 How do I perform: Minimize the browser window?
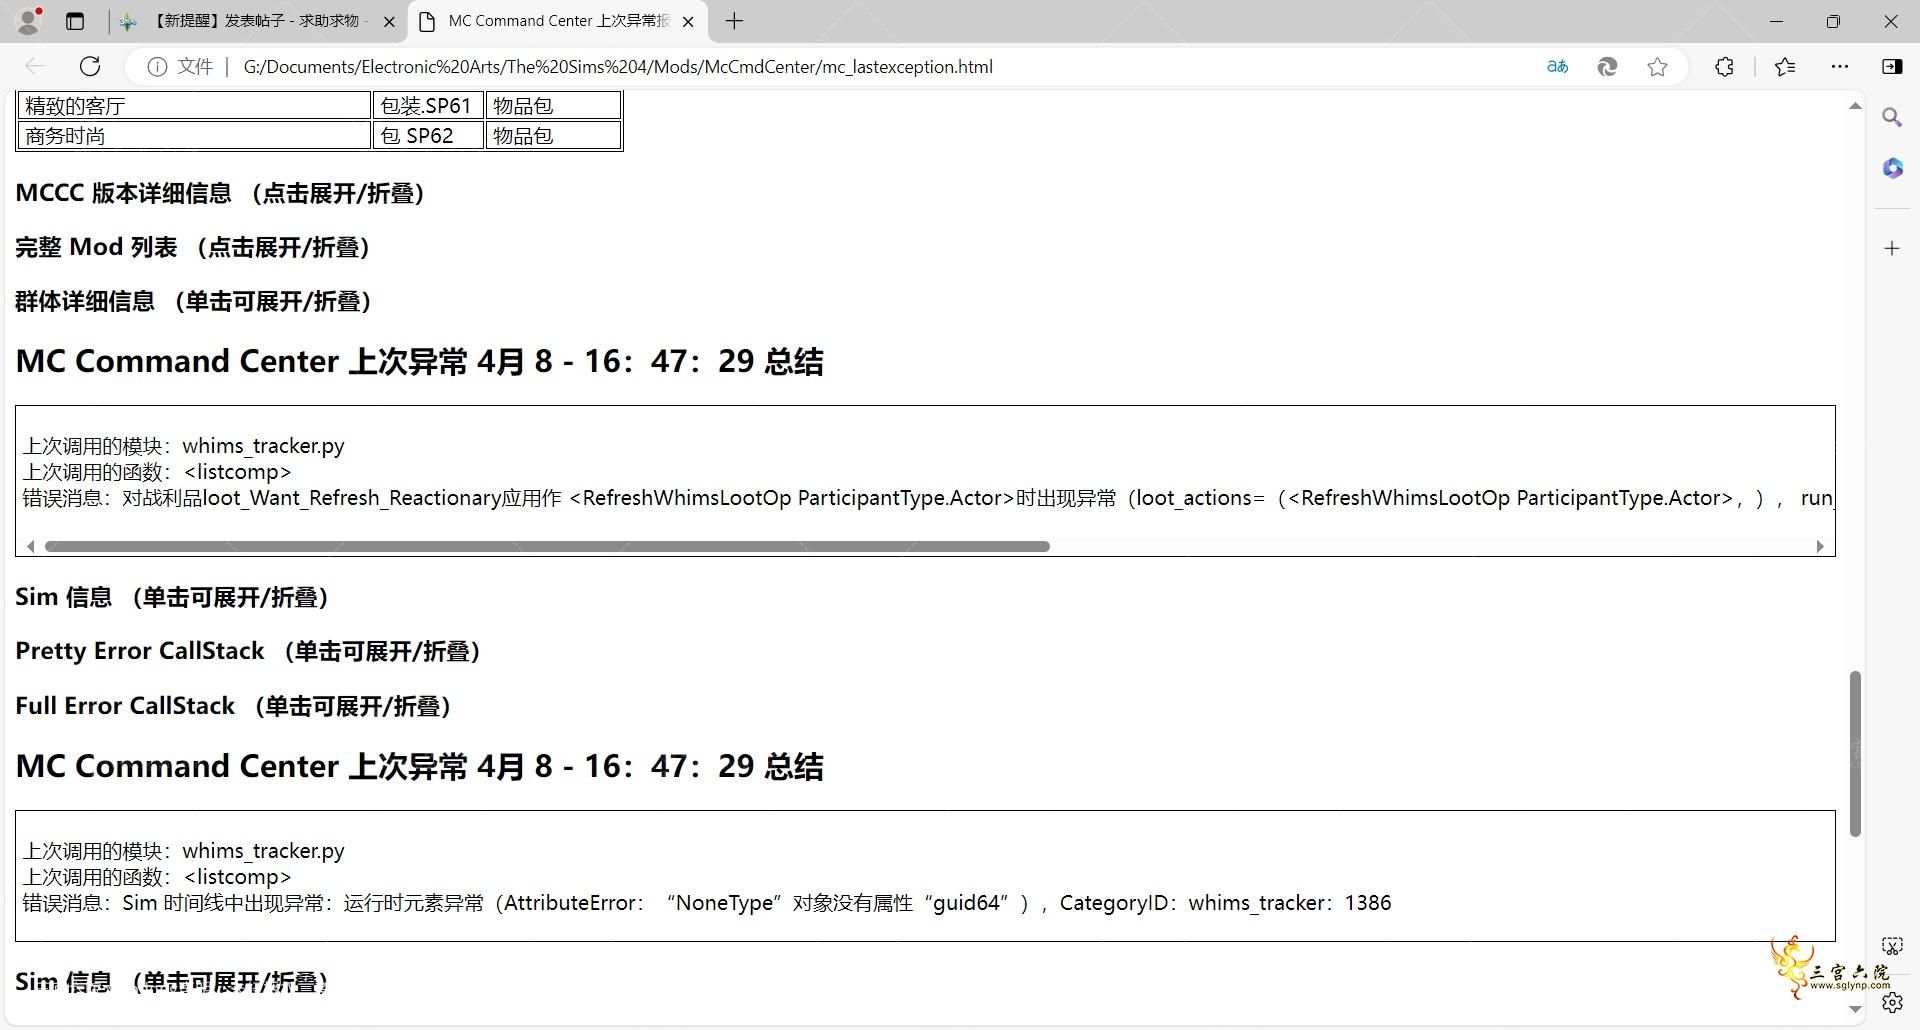point(1776,21)
